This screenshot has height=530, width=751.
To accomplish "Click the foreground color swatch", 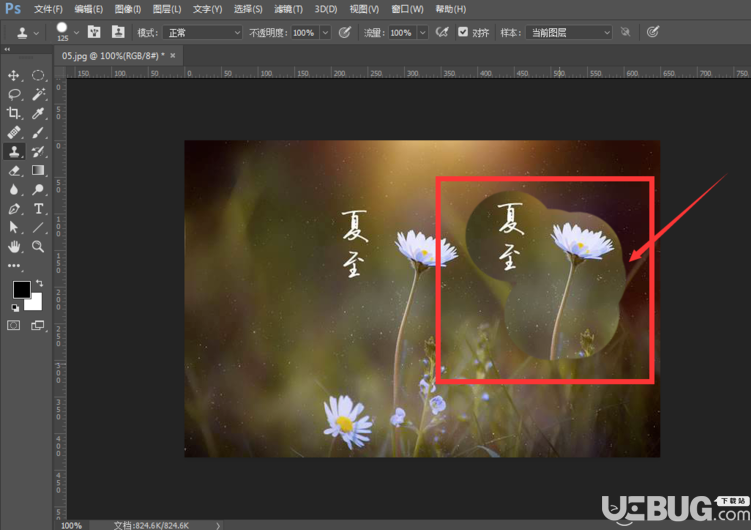I will (x=22, y=289).
